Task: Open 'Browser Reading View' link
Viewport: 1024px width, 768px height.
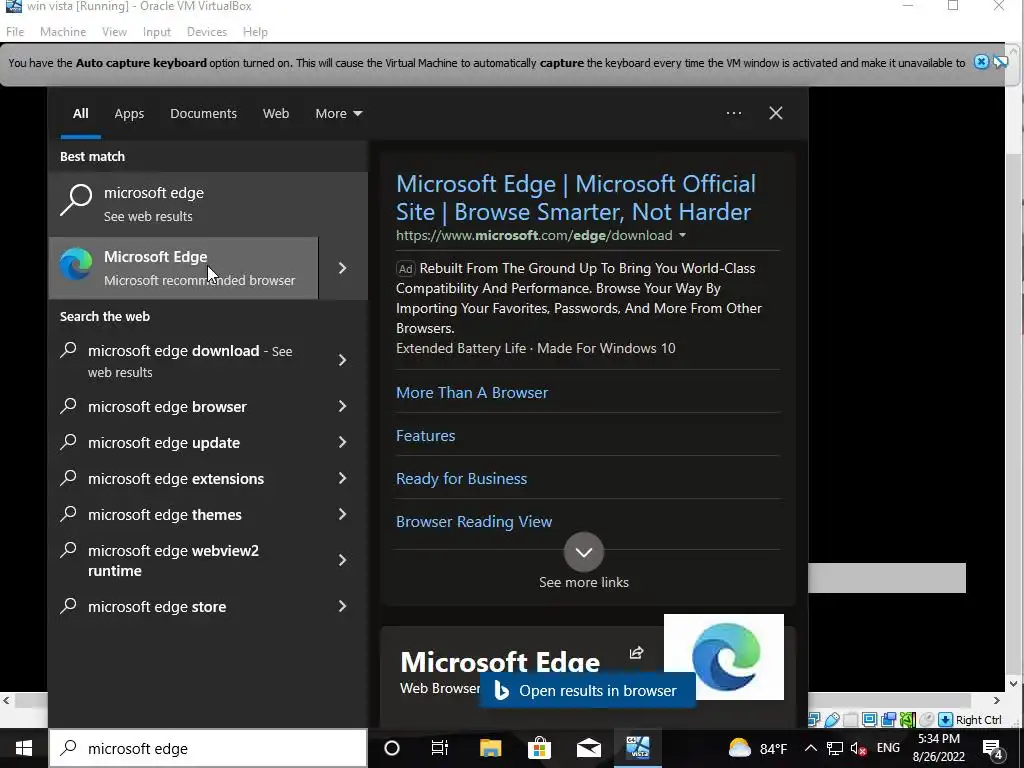Action: (x=474, y=522)
